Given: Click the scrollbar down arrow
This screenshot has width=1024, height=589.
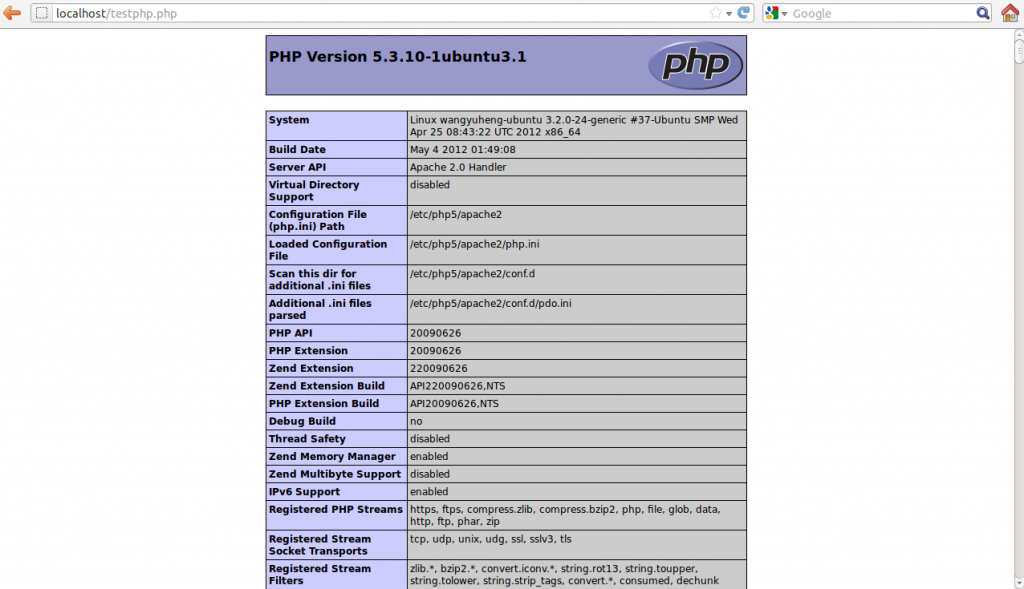Looking at the screenshot, I should 1019,582.
